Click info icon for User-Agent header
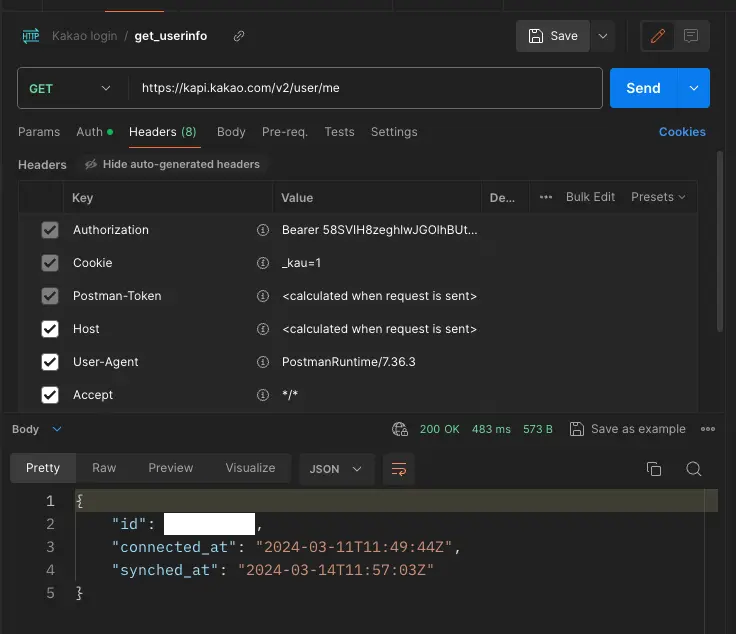Image resolution: width=736 pixels, height=634 pixels. pos(263,362)
